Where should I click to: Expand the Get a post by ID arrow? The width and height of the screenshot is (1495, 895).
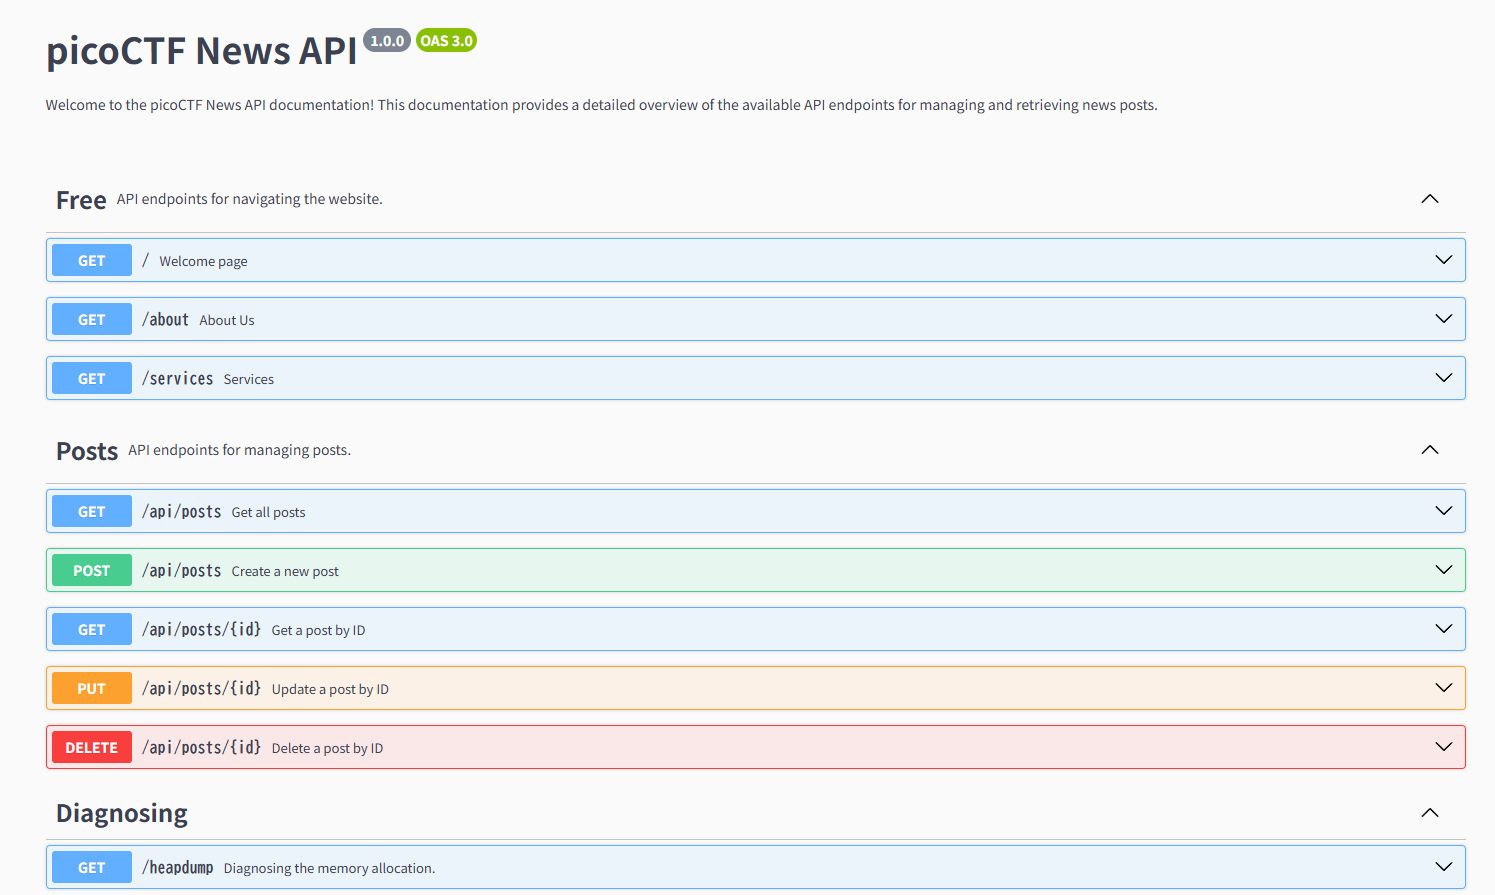click(1443, 629)
